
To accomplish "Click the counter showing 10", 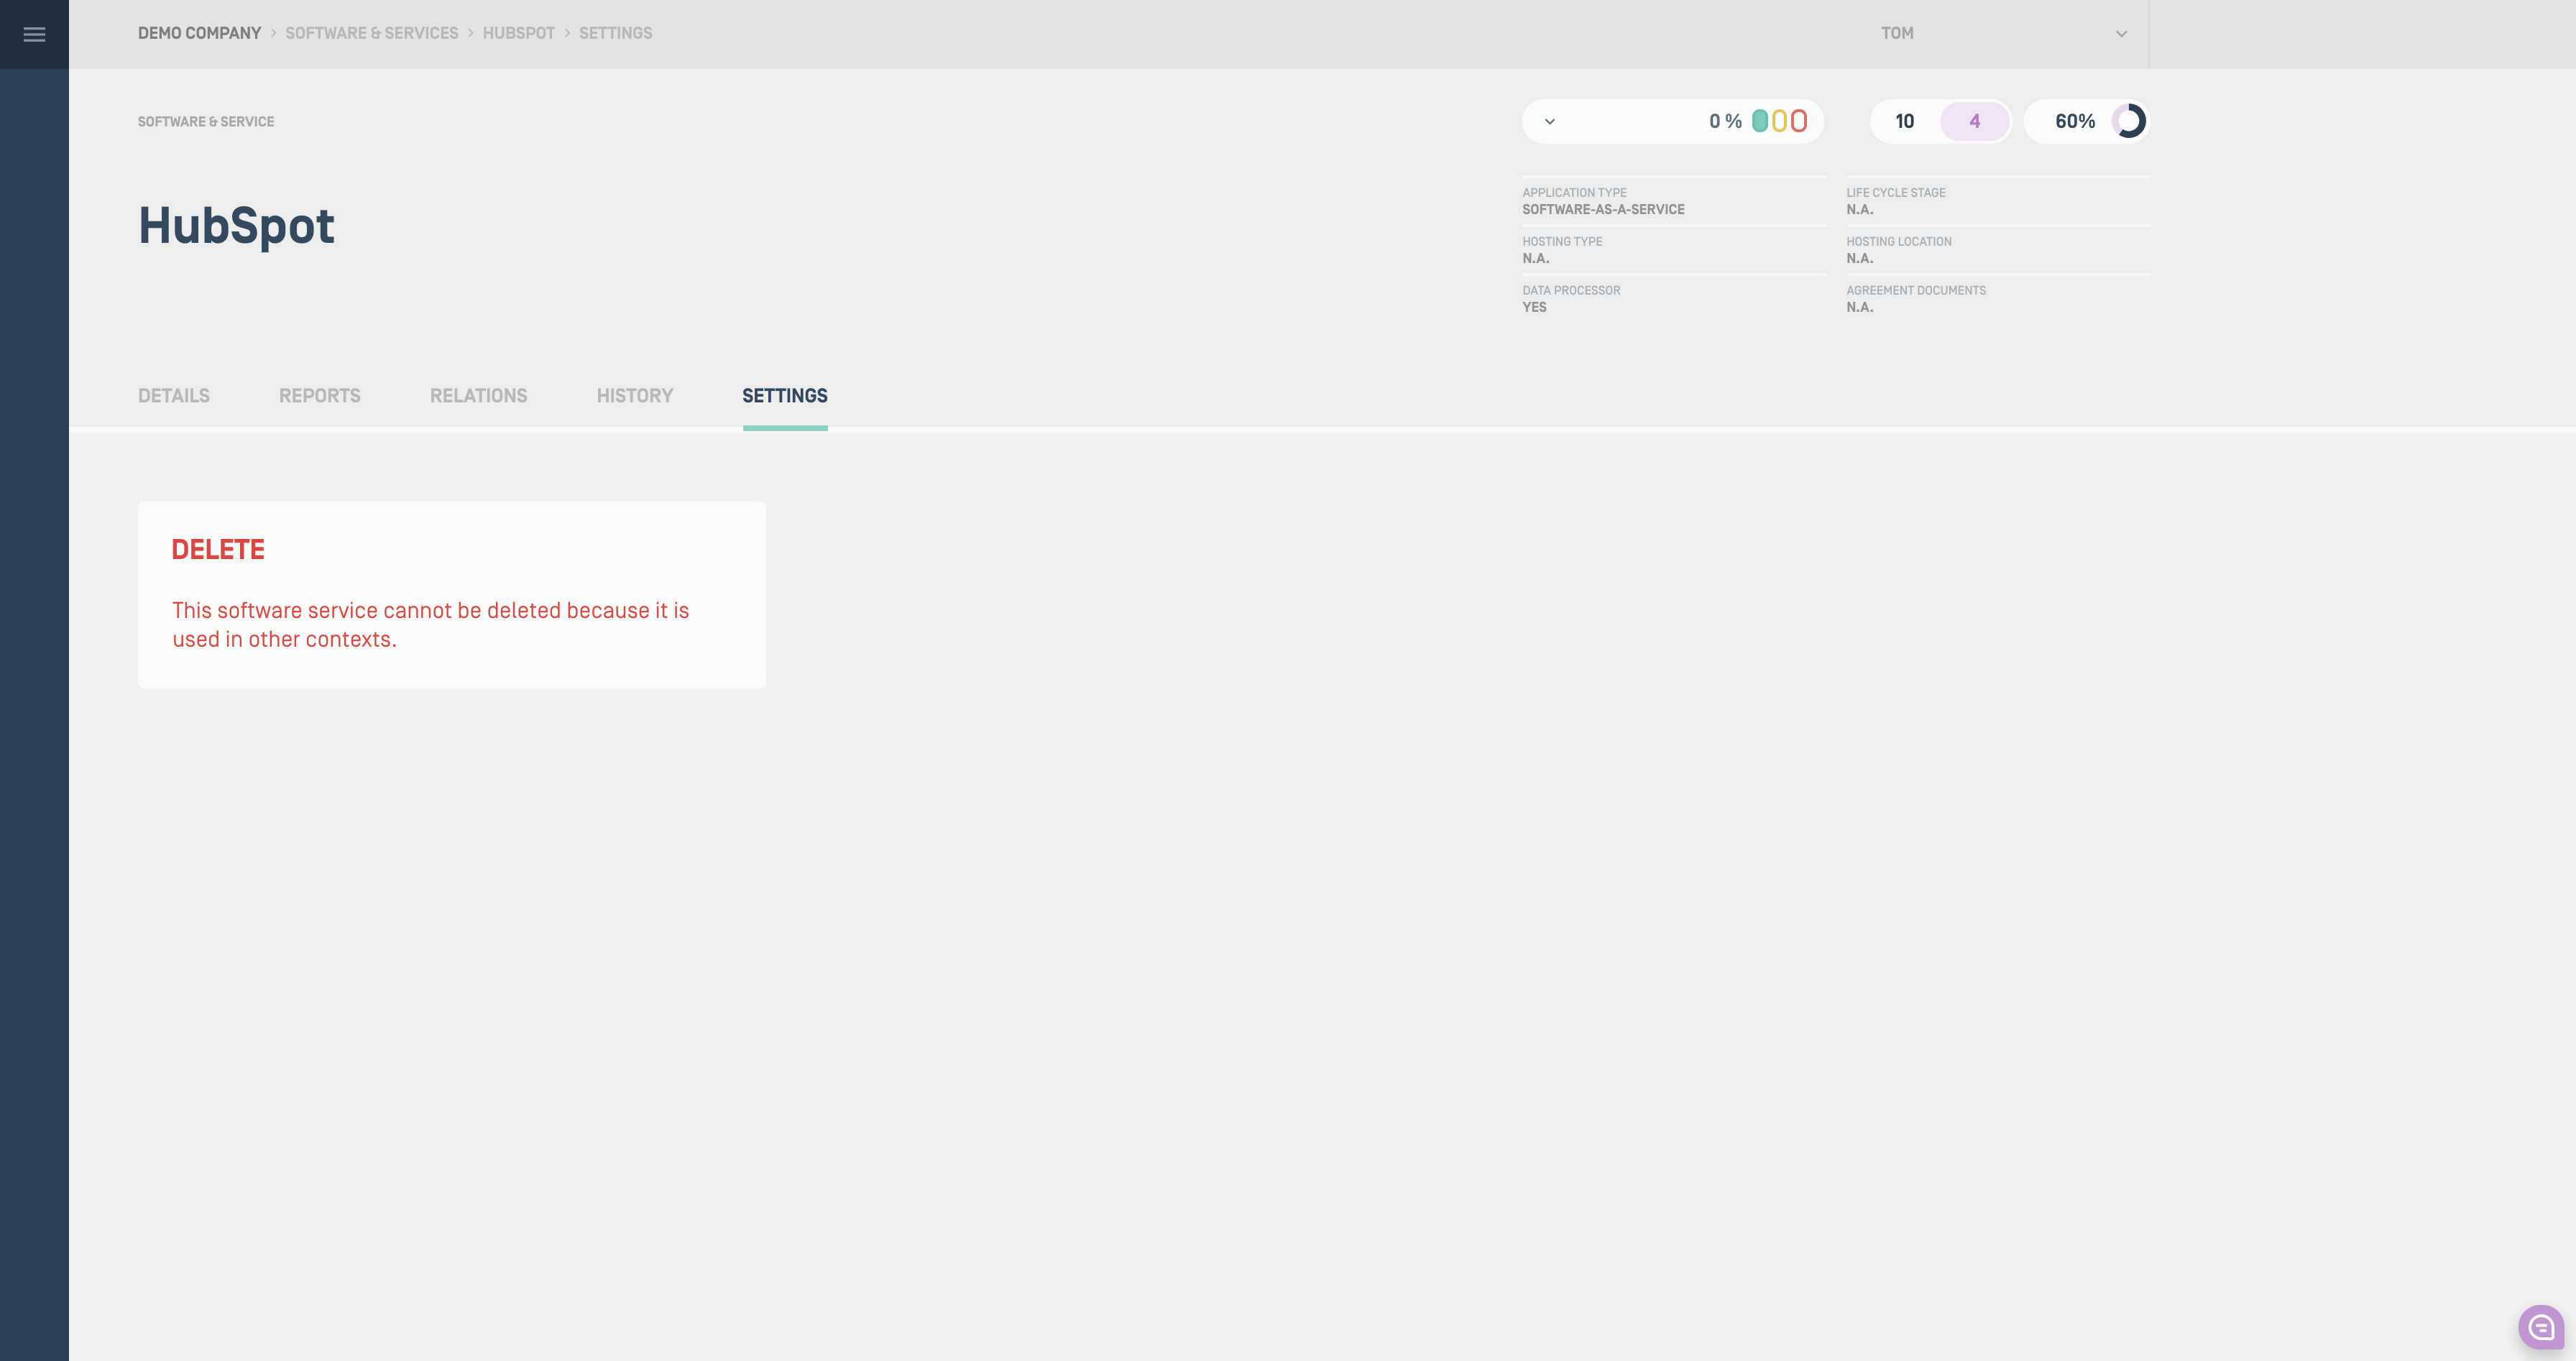I will 1904,121.
